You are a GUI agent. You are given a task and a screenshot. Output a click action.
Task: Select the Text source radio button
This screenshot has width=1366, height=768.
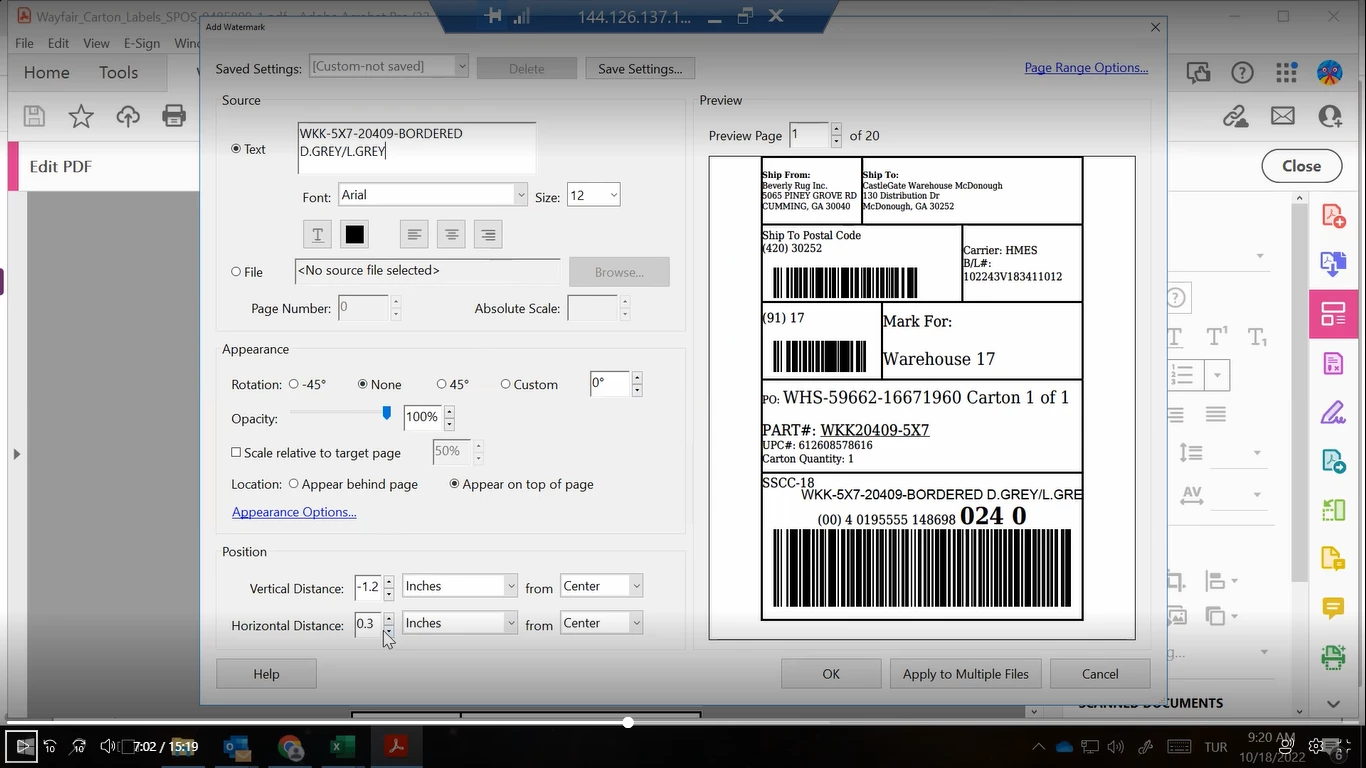(236, 149)
